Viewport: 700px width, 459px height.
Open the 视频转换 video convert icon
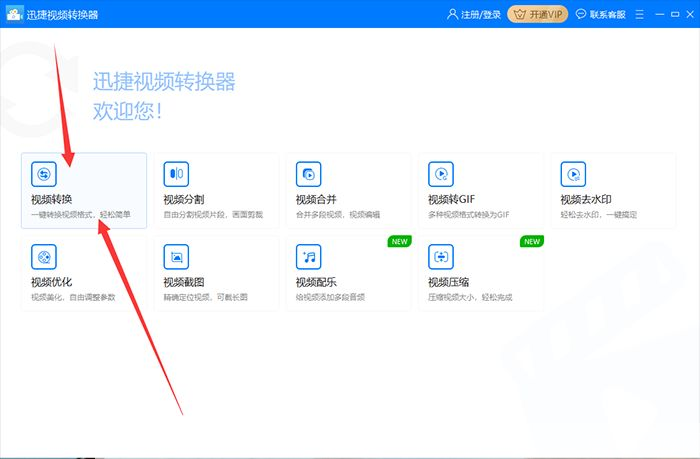click(x=44, y=174)
